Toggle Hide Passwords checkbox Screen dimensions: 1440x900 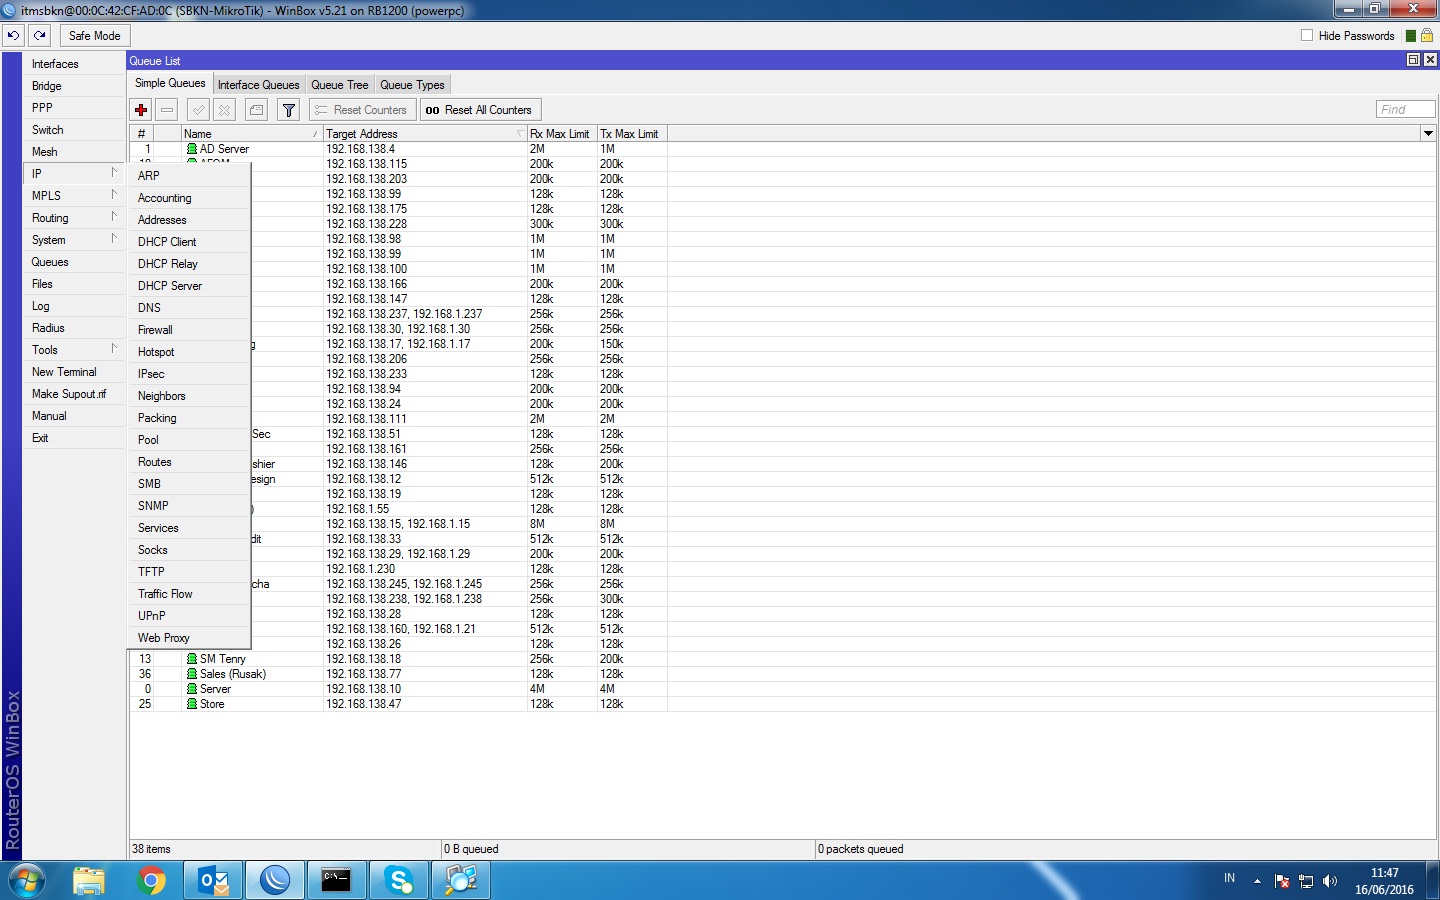click(x=1307, y=35)
